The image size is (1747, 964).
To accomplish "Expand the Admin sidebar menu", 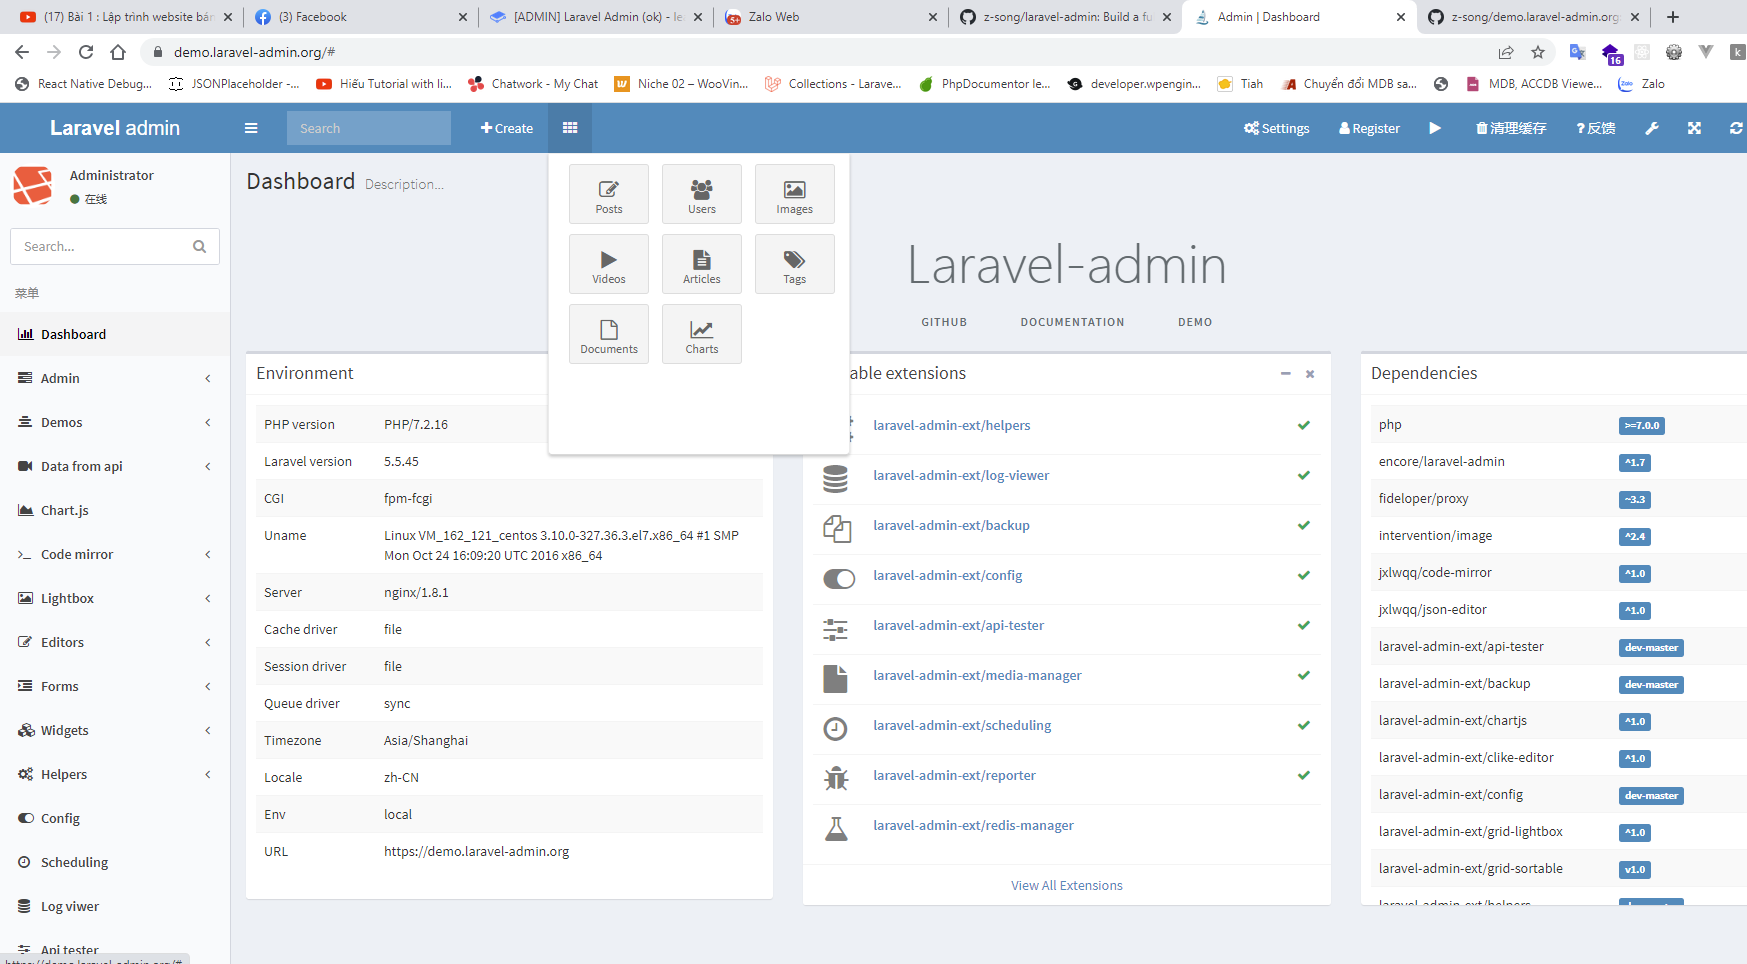I will [114, 378].
